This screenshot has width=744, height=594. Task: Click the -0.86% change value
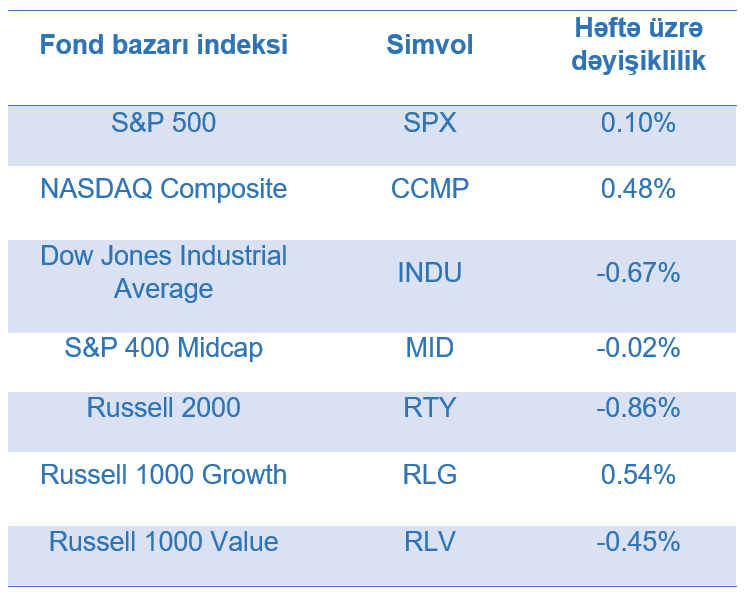[638, 408]
